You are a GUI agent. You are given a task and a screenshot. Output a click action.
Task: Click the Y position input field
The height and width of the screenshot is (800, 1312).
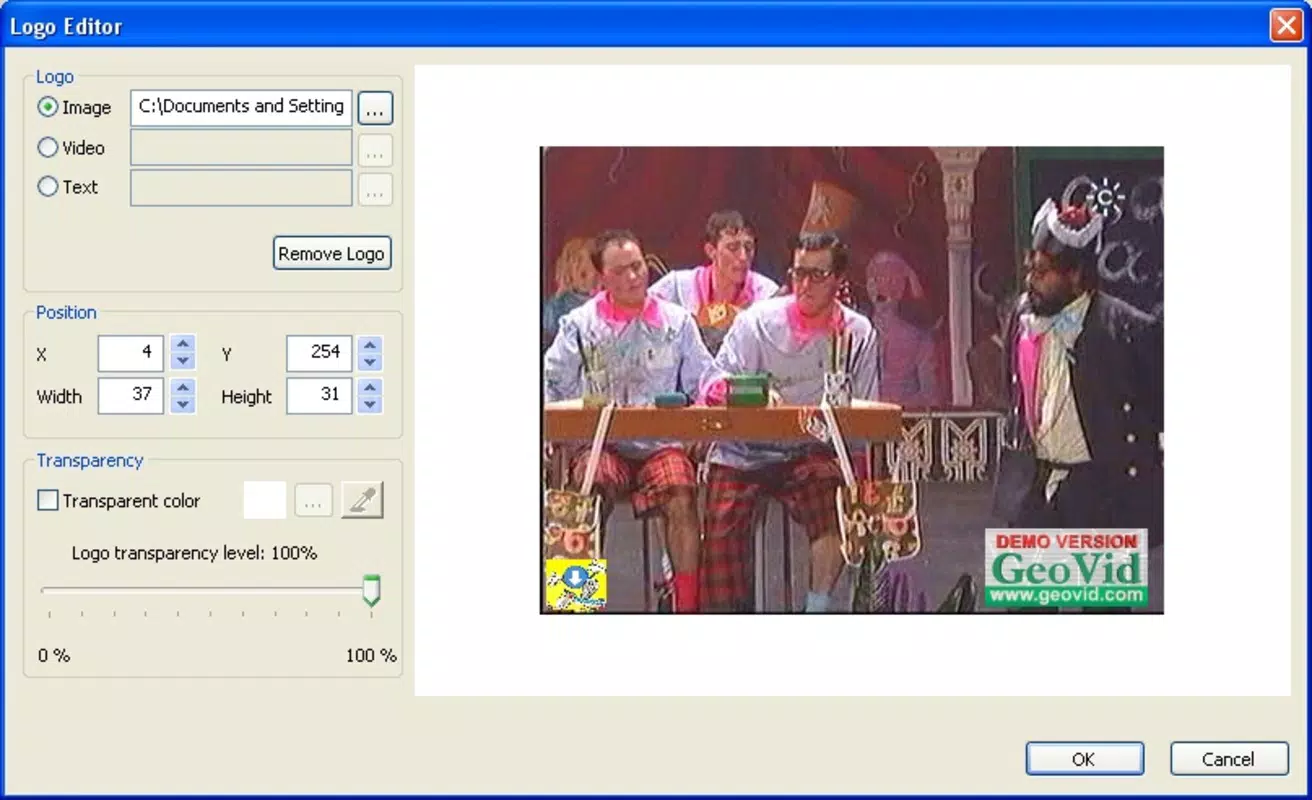[320, 353]
